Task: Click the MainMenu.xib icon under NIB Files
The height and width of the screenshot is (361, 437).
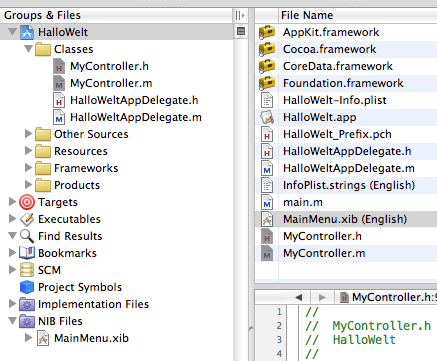Action: [43, 338]
